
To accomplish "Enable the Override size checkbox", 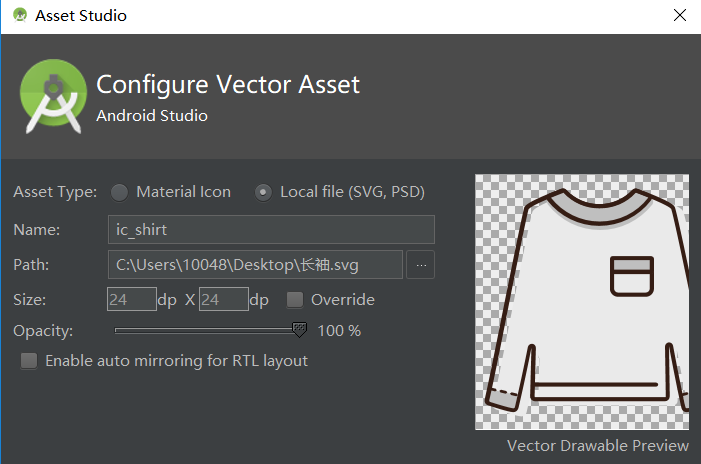I will (295, 299).
